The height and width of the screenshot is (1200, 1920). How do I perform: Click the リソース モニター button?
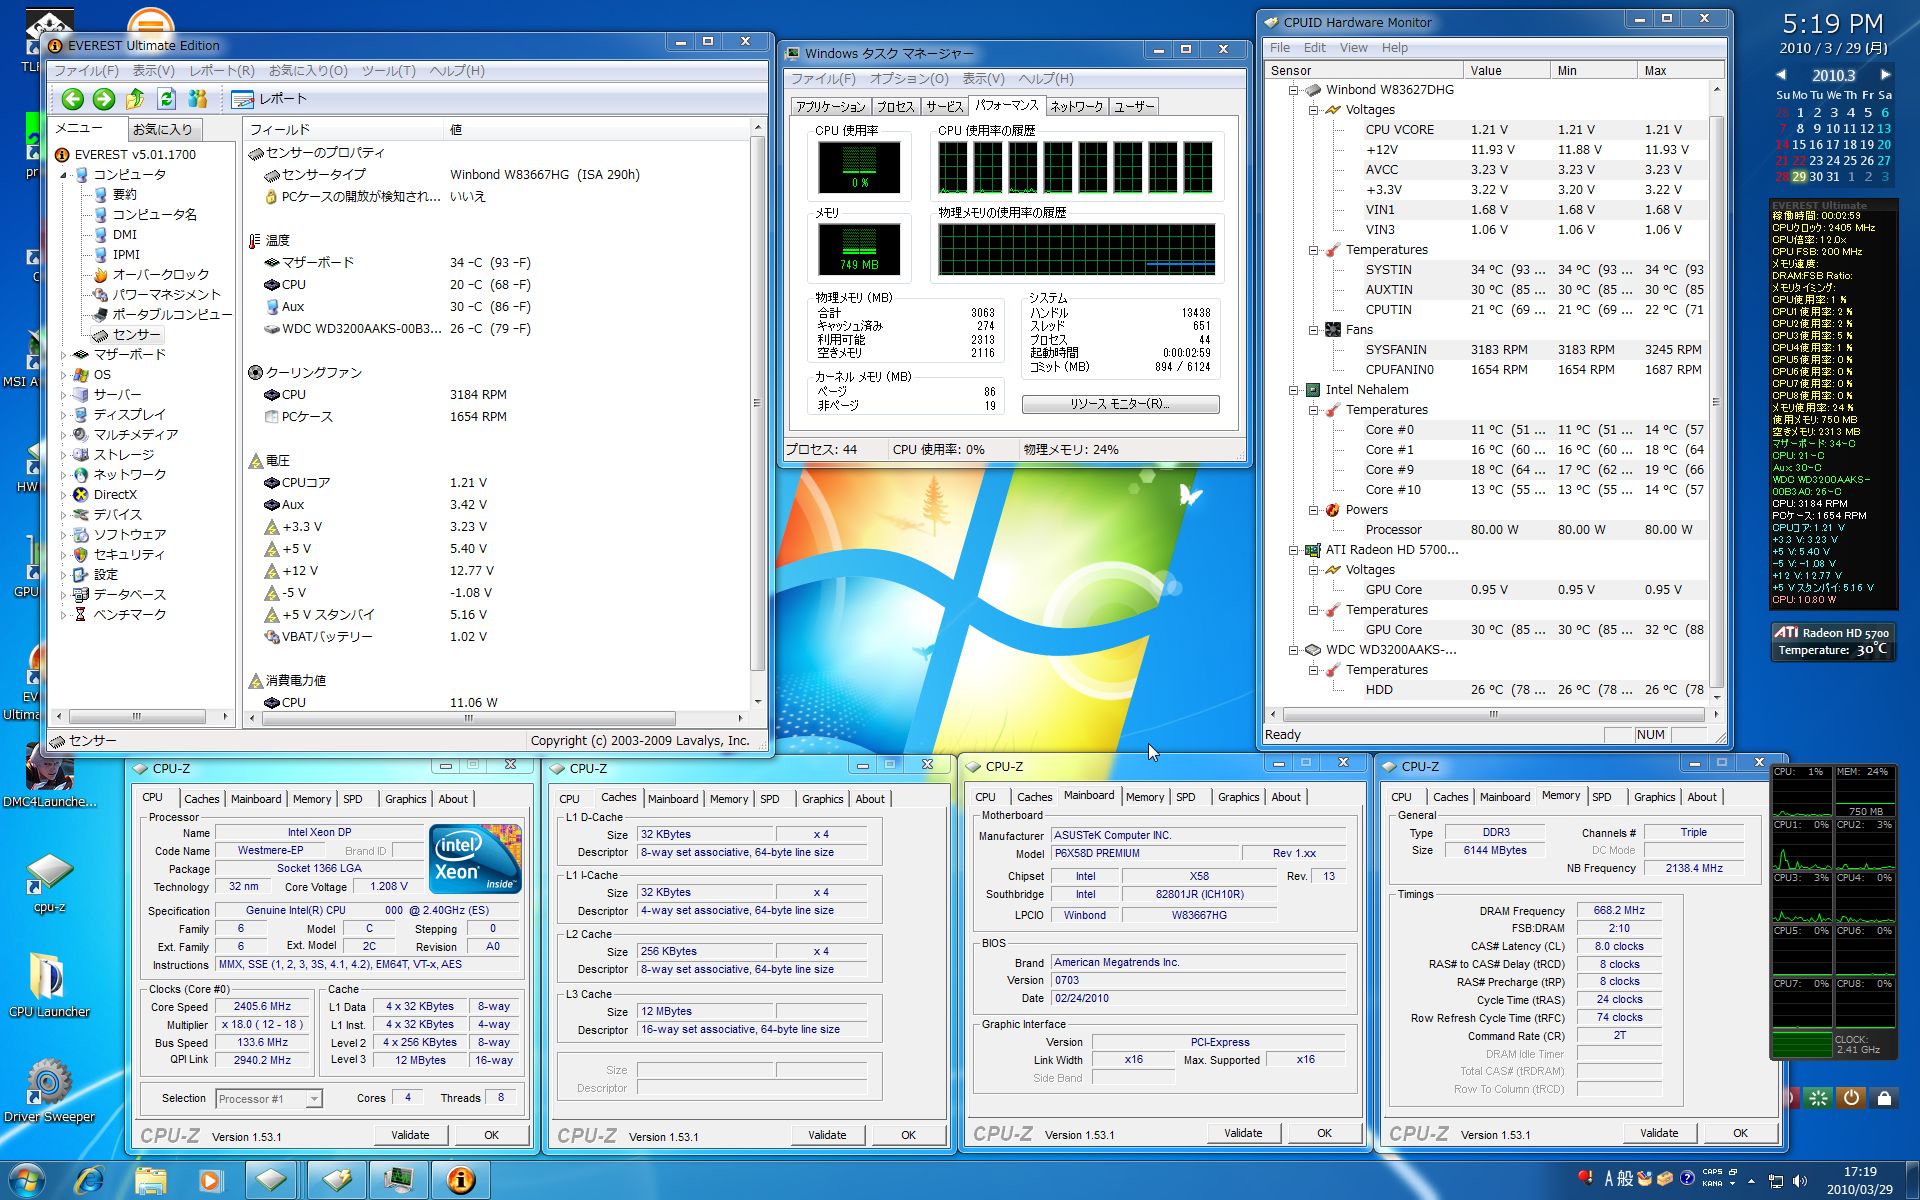(1119, 404)
